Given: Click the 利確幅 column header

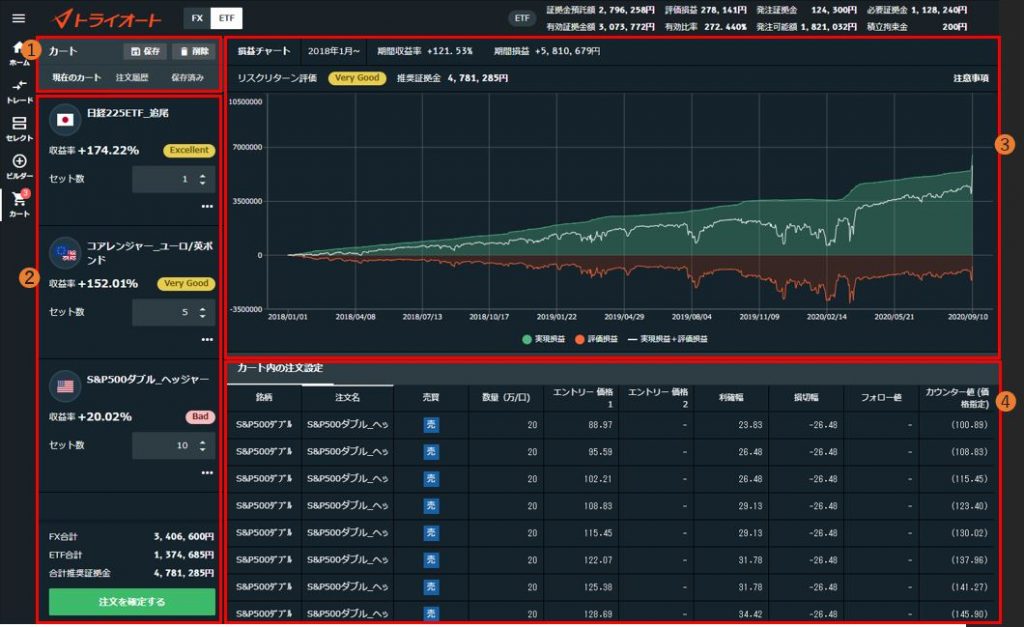Looking at the screenshot, I should coord(731,397).
